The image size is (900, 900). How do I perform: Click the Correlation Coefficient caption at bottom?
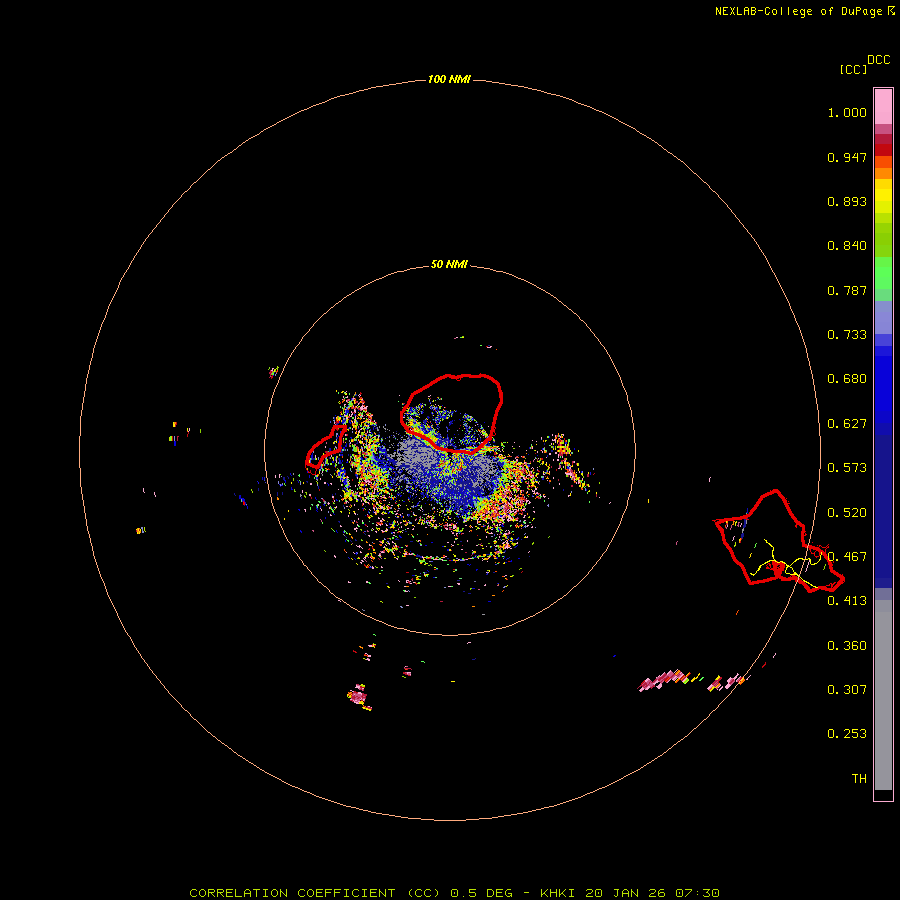[454, 893]
